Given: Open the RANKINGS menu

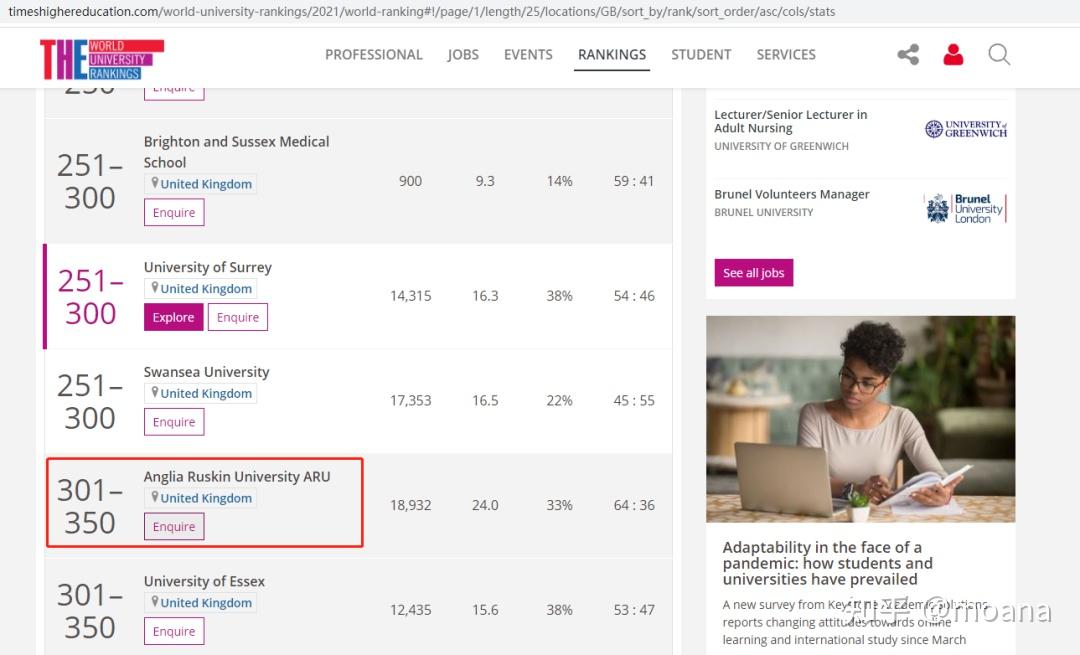Looking at the screenshot, I should pos(612,55).
